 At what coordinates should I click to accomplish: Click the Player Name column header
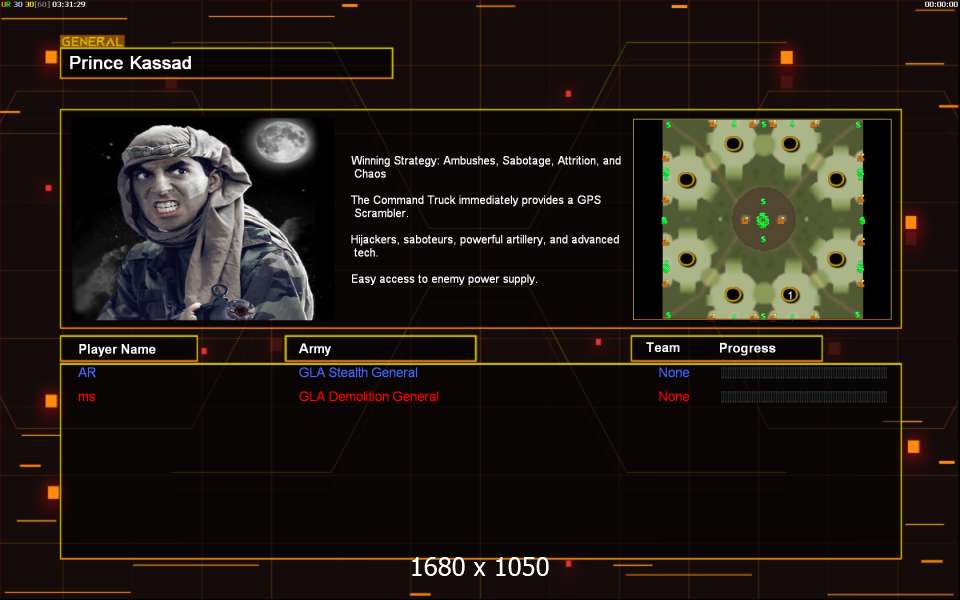(129, 349)
